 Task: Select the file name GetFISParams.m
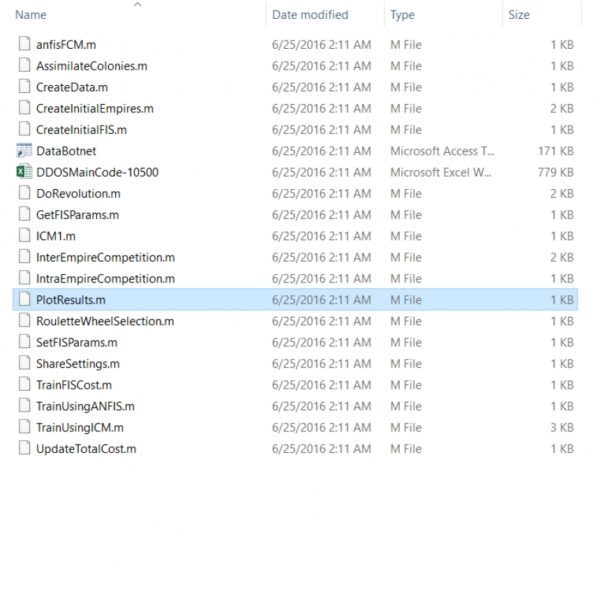pos(78,215)
